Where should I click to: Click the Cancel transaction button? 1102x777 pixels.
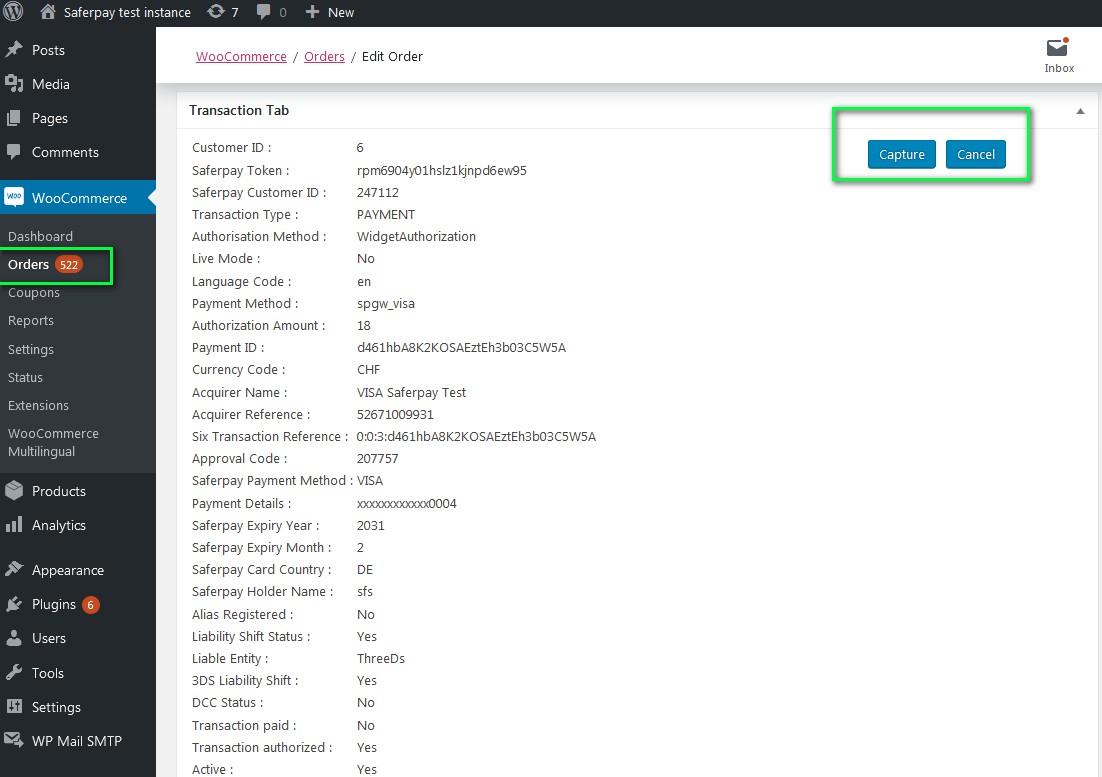pyautogui.click(x=975, y=154)
